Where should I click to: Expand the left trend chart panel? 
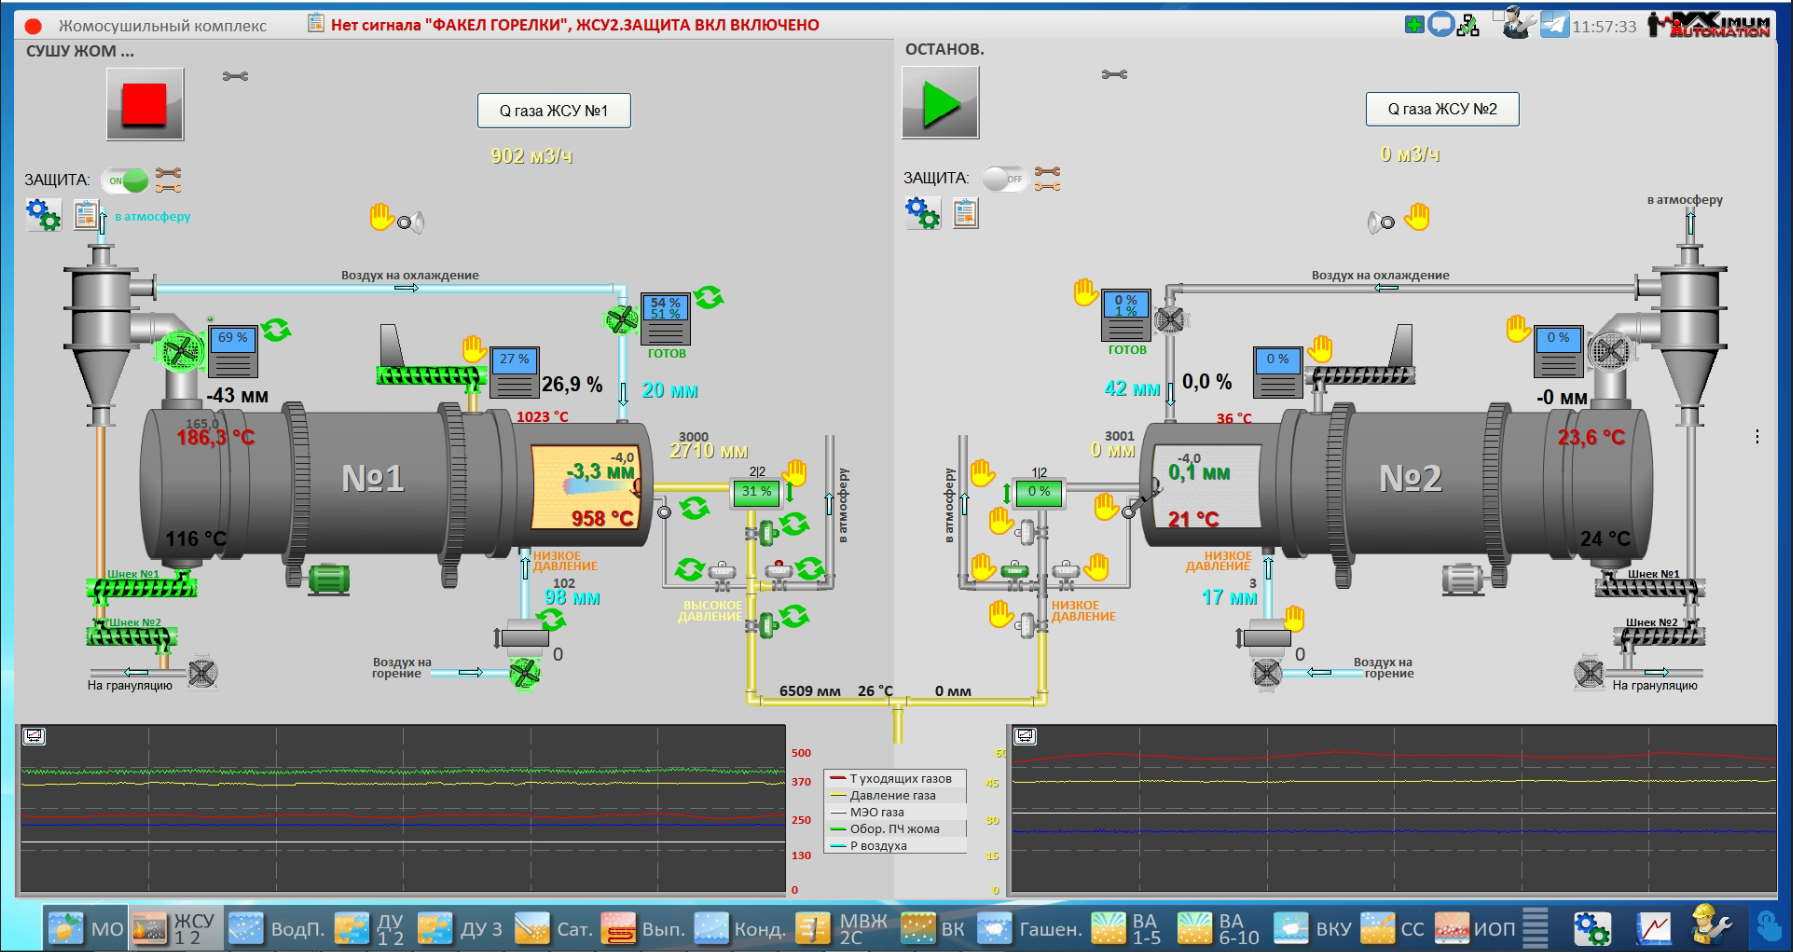(x=34, y=736)
